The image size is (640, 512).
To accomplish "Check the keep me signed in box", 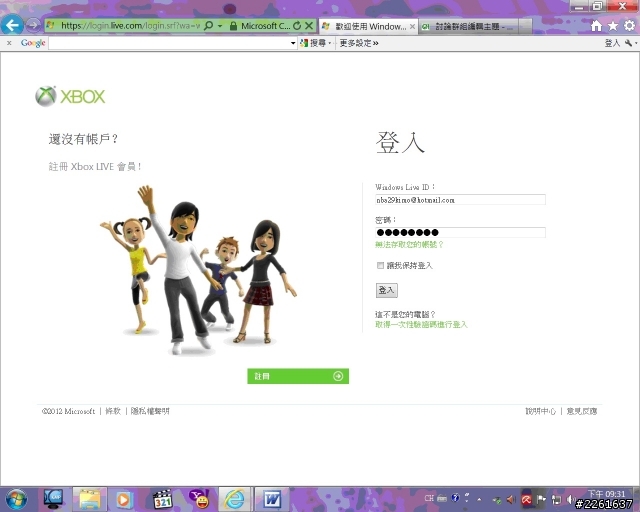I will pos(380,265).
